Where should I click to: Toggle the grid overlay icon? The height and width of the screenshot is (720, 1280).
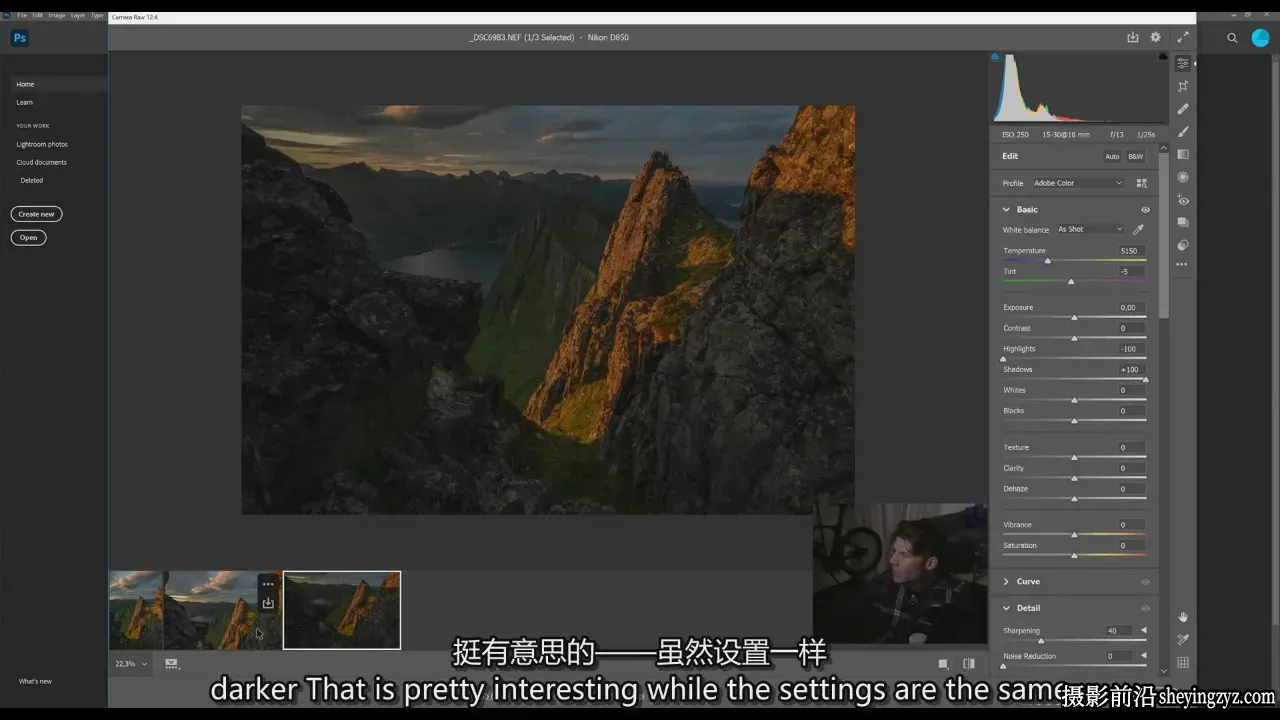click(x=1183, y=662)
